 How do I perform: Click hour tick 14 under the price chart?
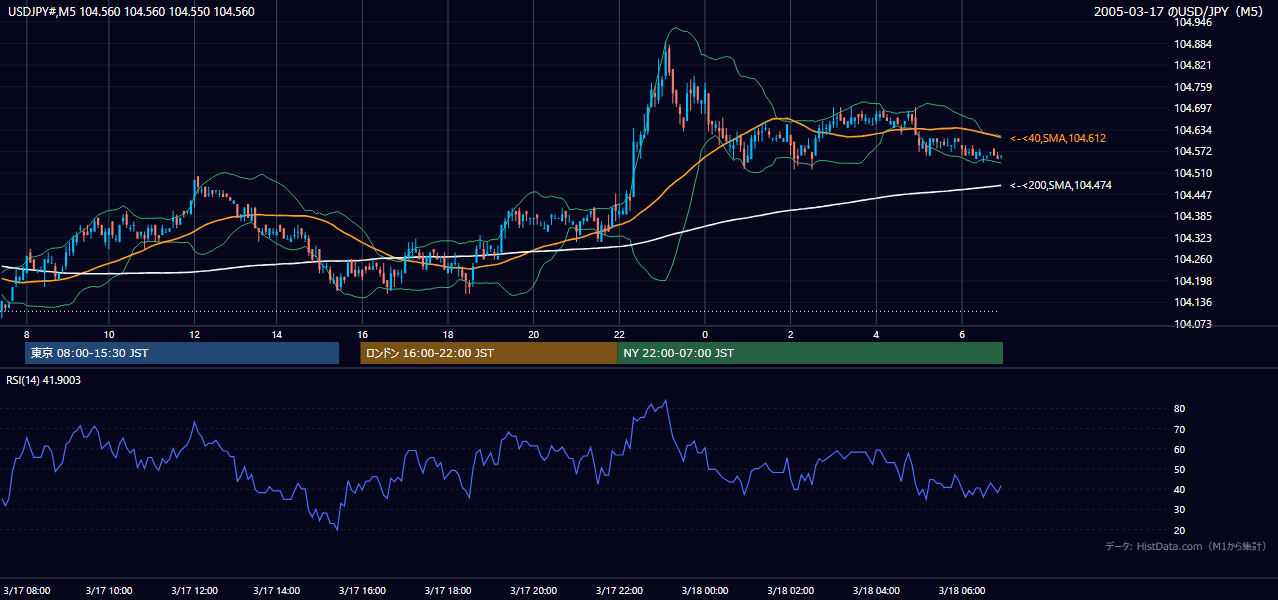click(276, 334)
